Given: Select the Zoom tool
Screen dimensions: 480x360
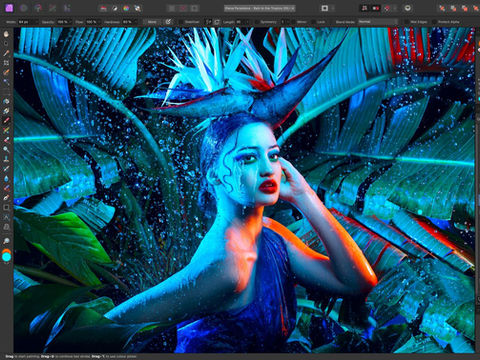Looking at the screenshot, I should click(6, 241).
